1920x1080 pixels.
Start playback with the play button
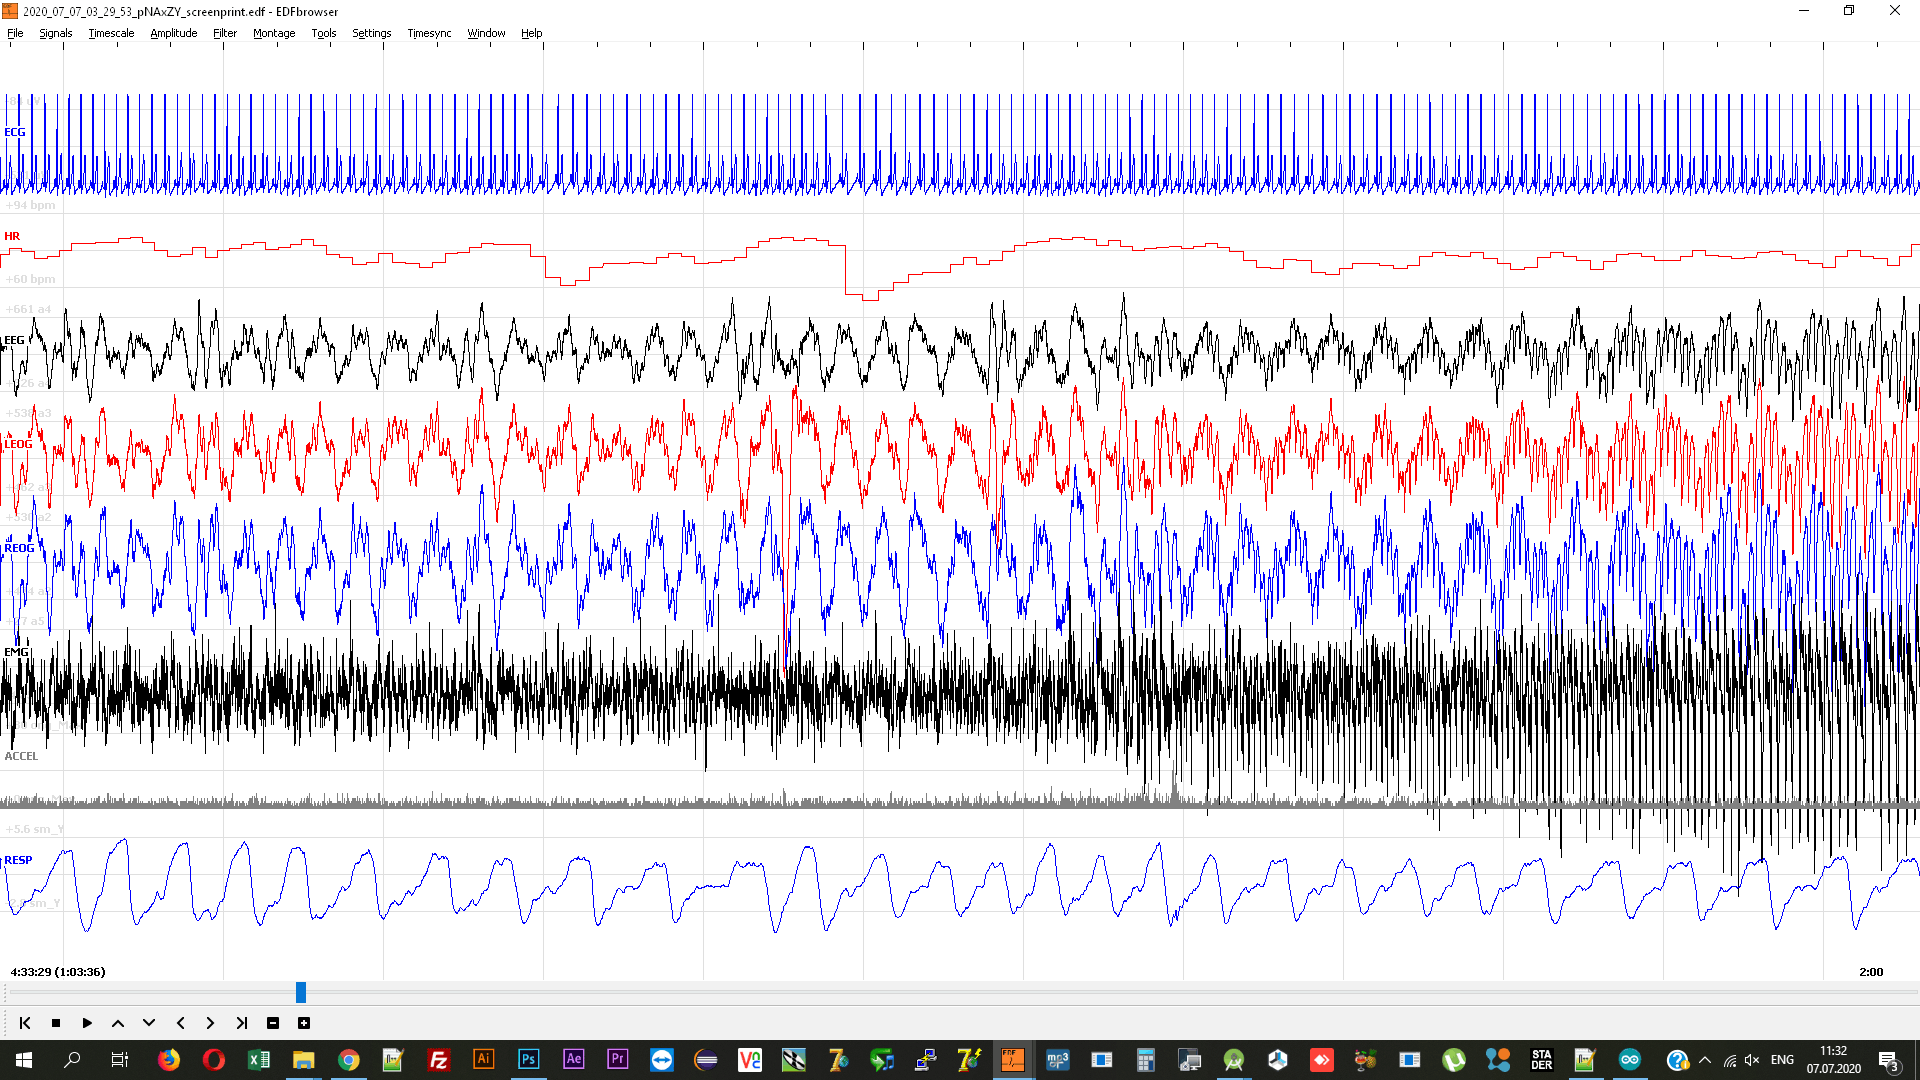click(87, 1023)
